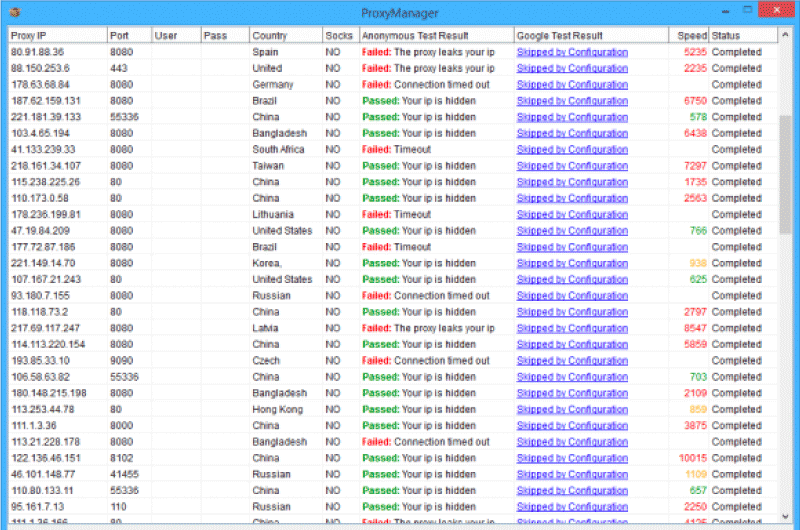Click scrollbar up arrow
This screenshot has width=800, height=530.
click(785, 35)
